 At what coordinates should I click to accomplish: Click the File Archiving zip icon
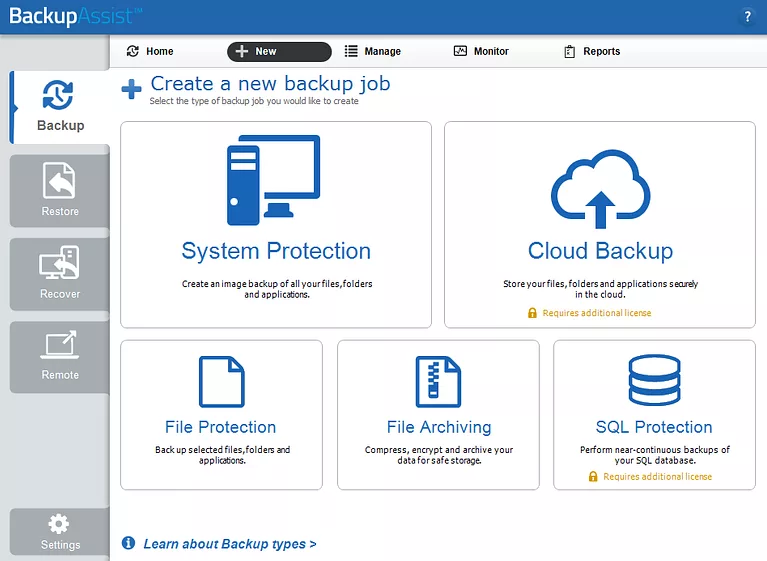pos(438,381)
